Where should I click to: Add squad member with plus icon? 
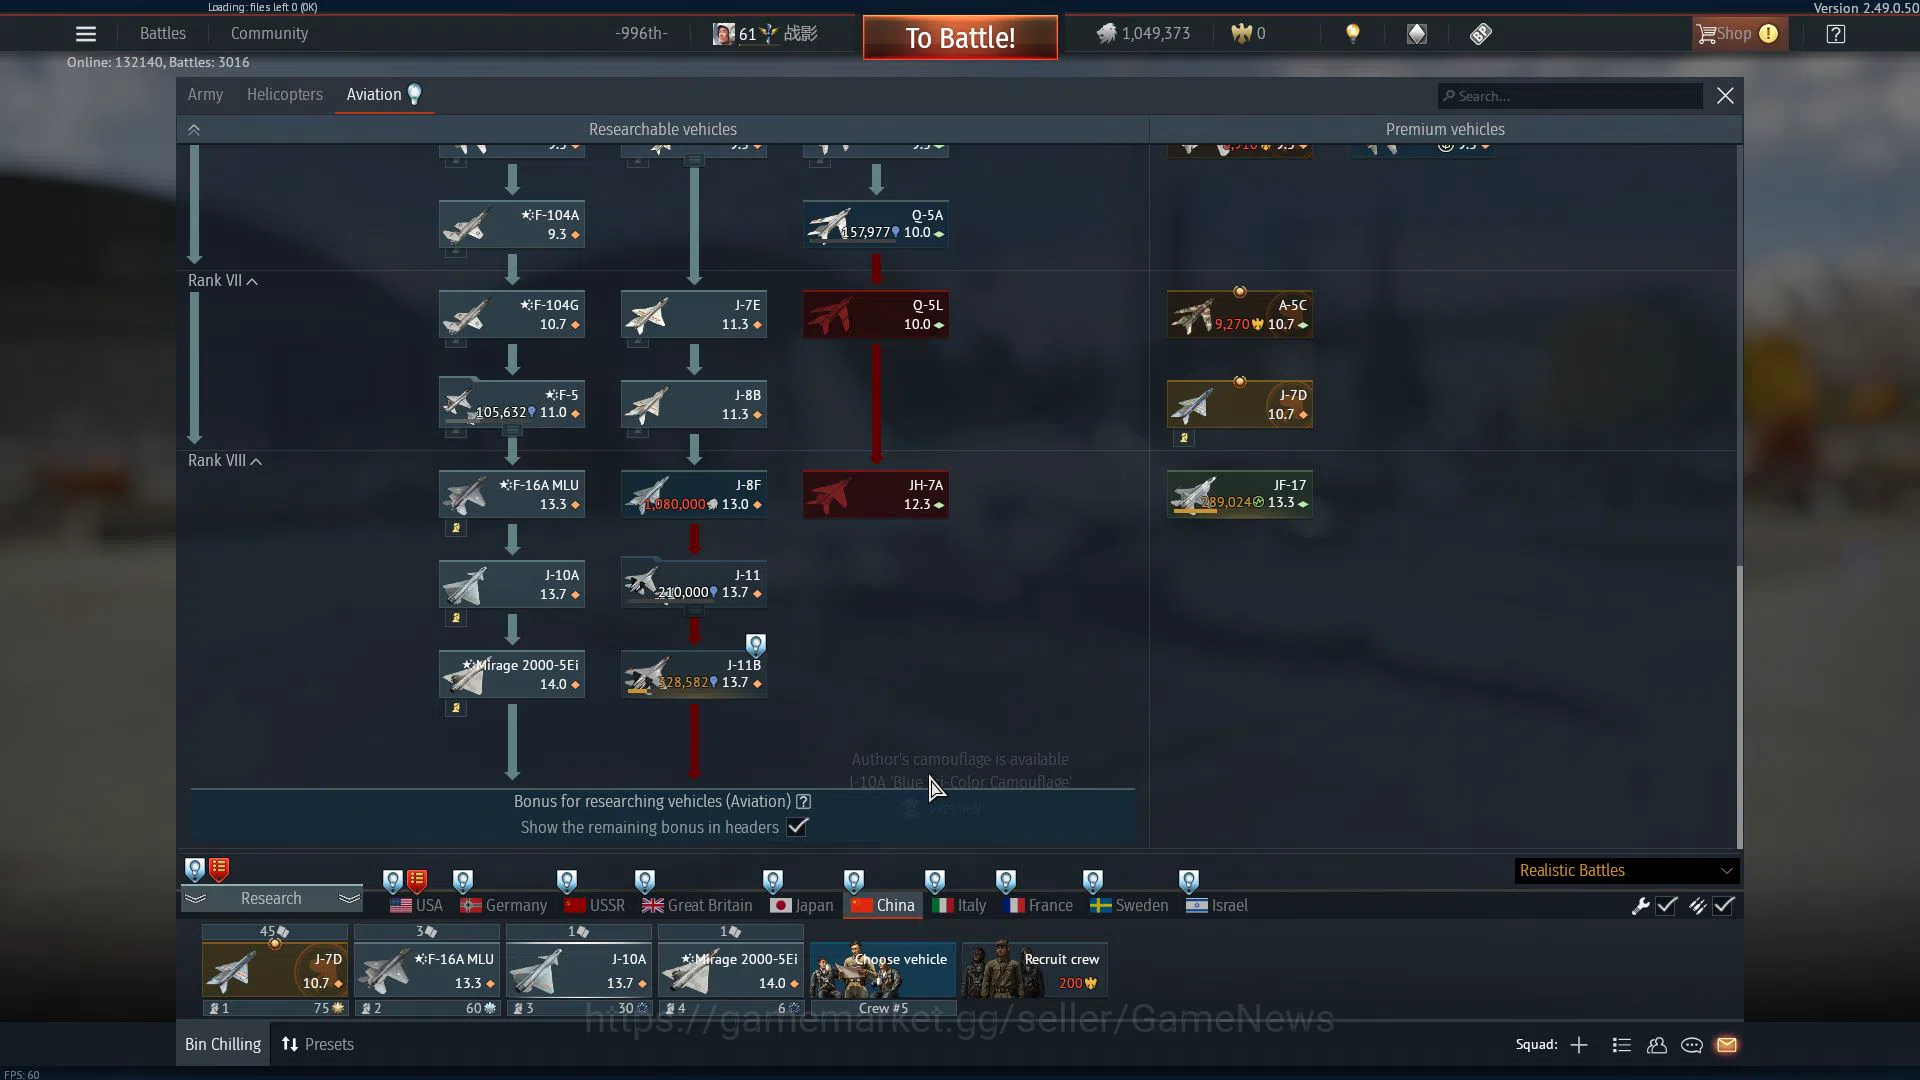(x=1579, y=1045)
